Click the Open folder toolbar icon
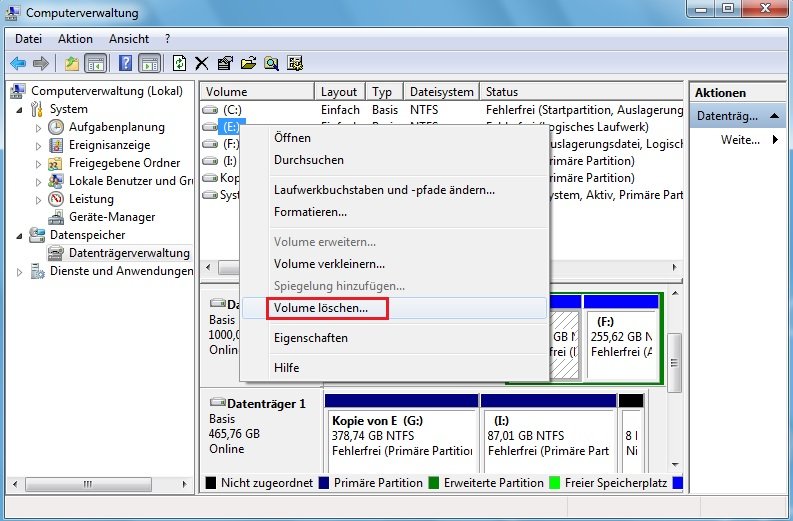Viewport: 793px width, 521px height. (x=248, y=63)
